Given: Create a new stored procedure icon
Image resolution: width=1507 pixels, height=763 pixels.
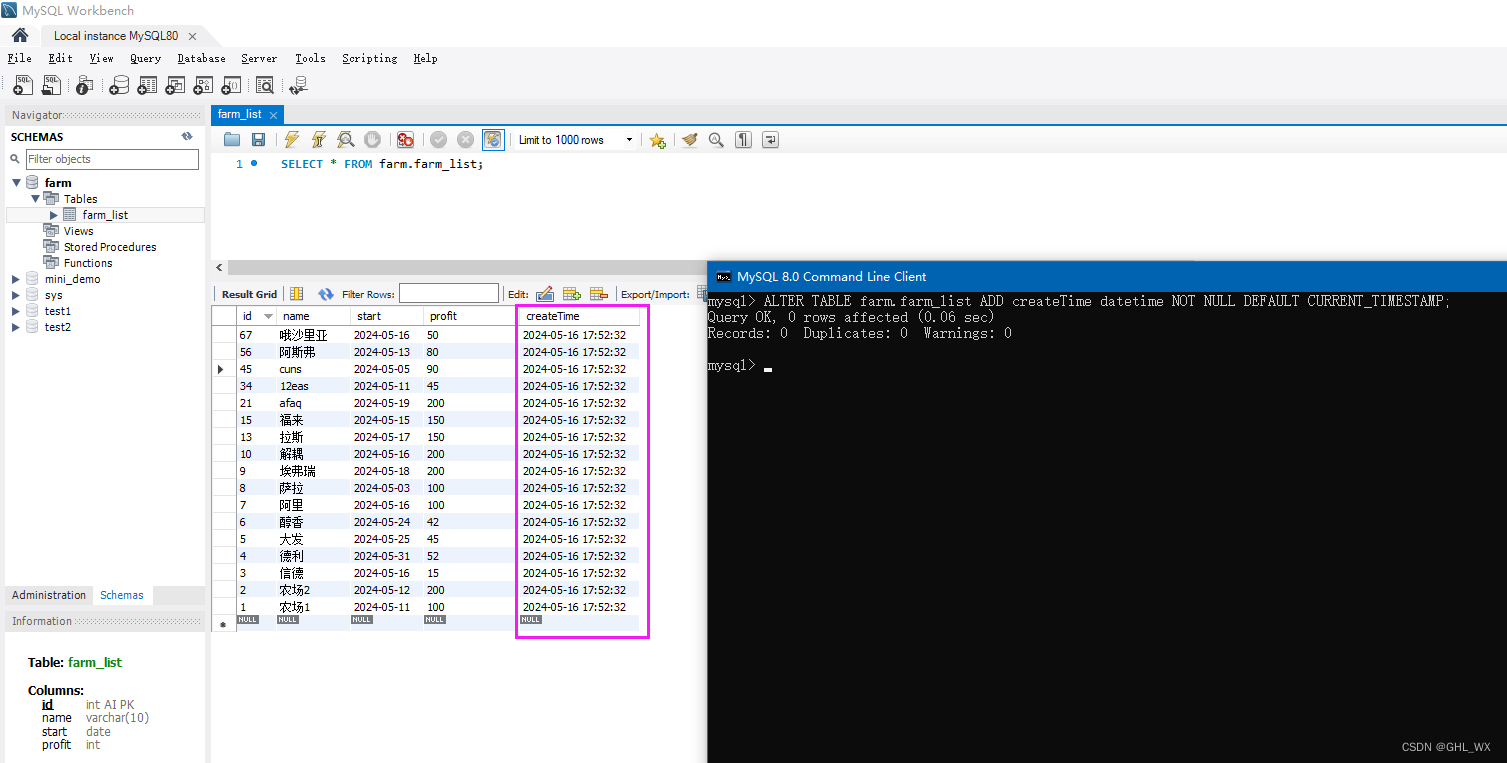Looking at the screenshot, I should pyautogui.click(x=203, y=86).
